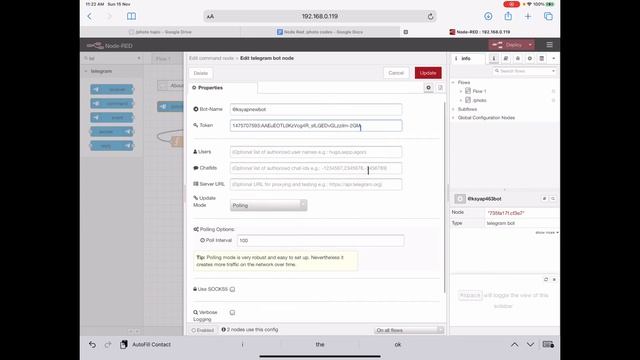This screenshot has height=360, width=640.
Task: Open Safari bookmarks book icon
Action: (x=131, y=16)
